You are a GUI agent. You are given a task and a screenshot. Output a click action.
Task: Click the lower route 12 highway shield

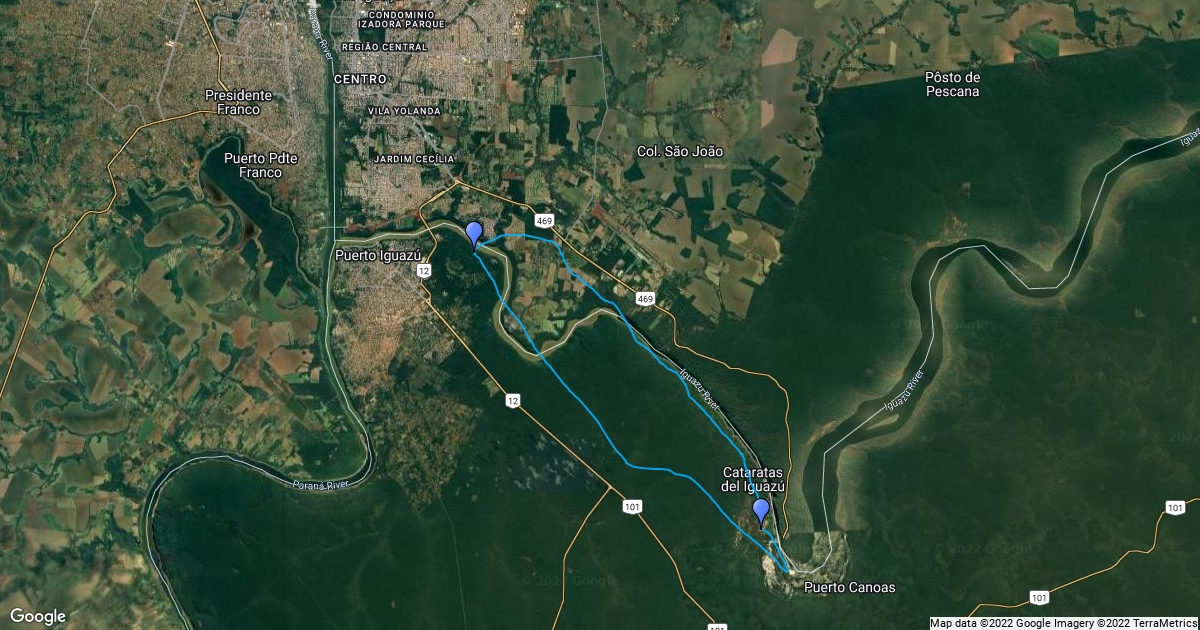pyautogui.click(x=513, y=400)
